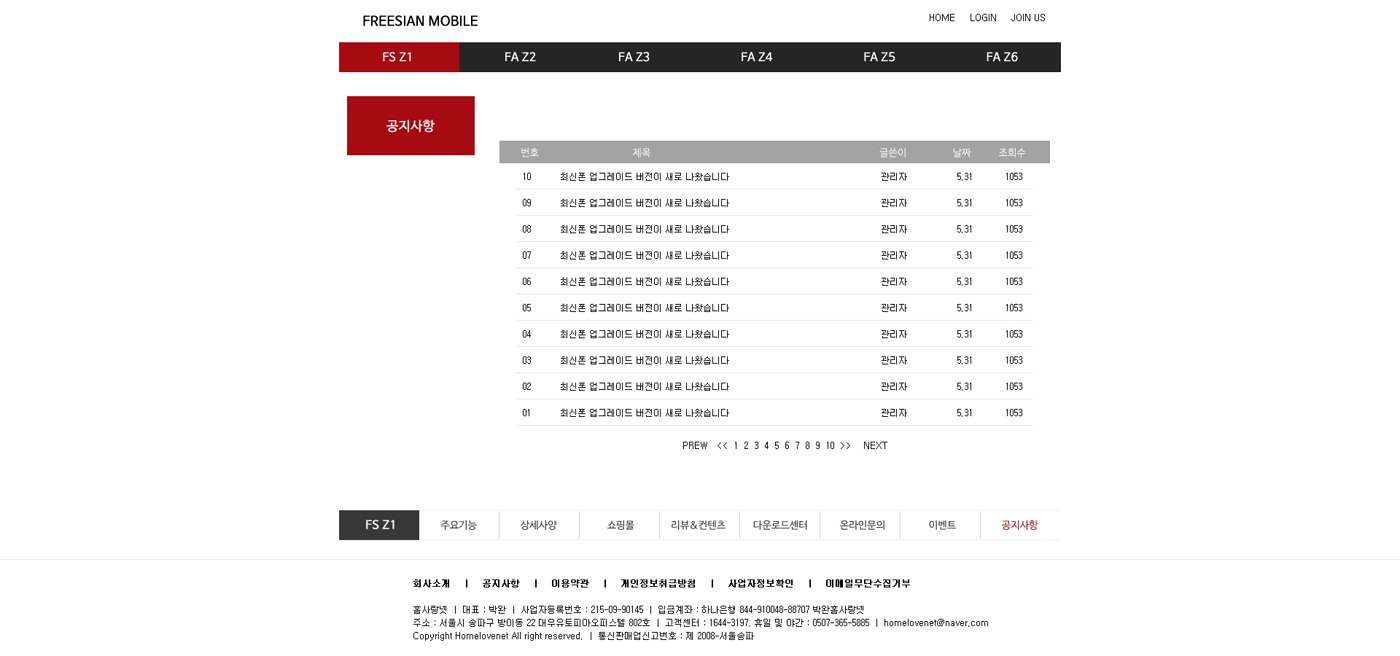
Task: Select the FA Z5 tab
Action: tap(879, 57)
